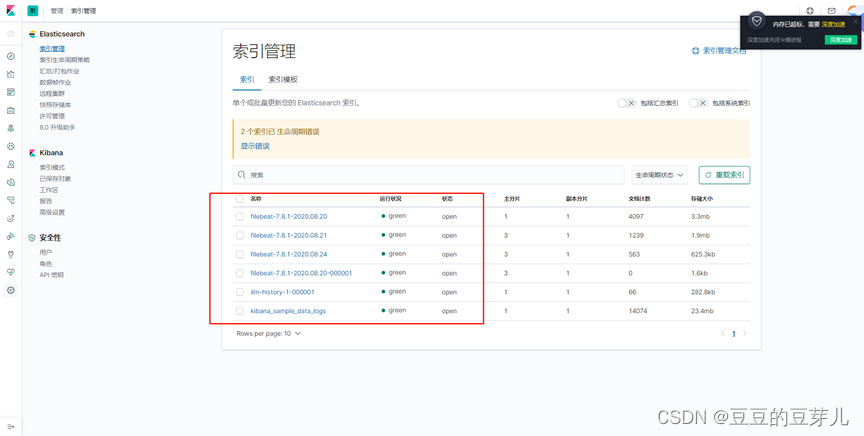Viewport: 864px width, 436px height.
Task: Open Stack Monitoring heartbeat icon
Action: [10, 272]
